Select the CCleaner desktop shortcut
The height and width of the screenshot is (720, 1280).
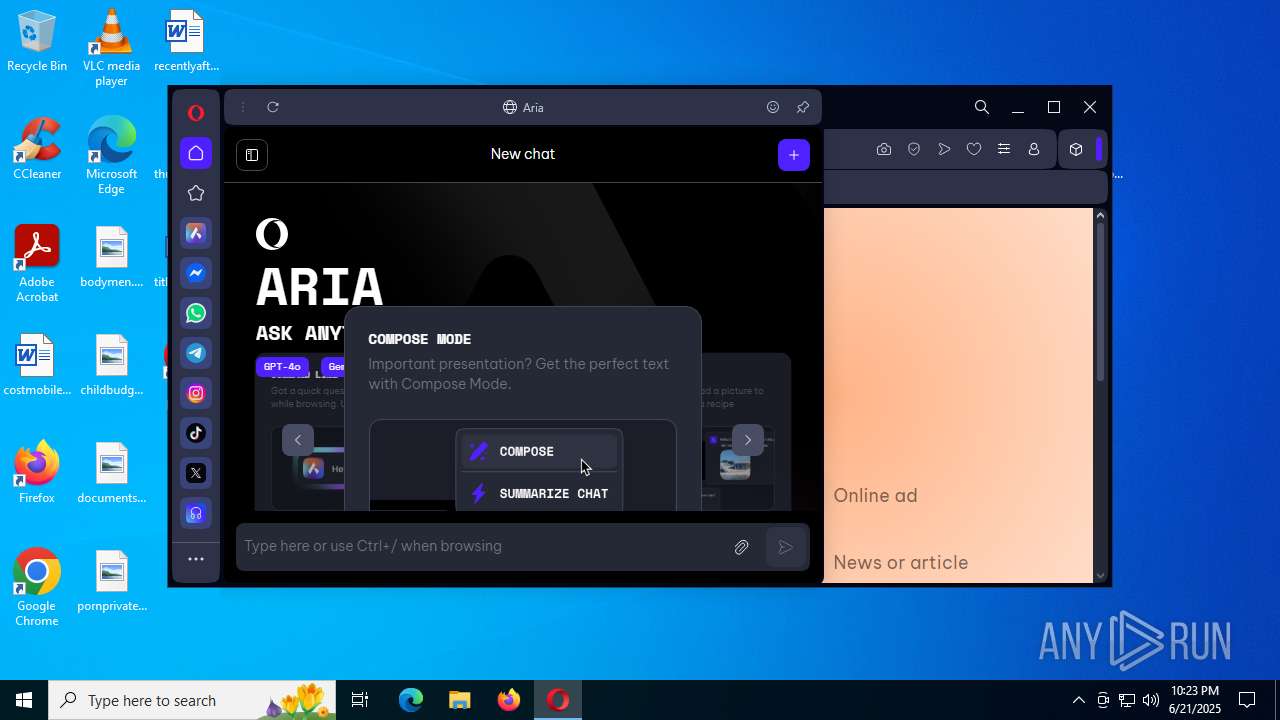[37, 150]
